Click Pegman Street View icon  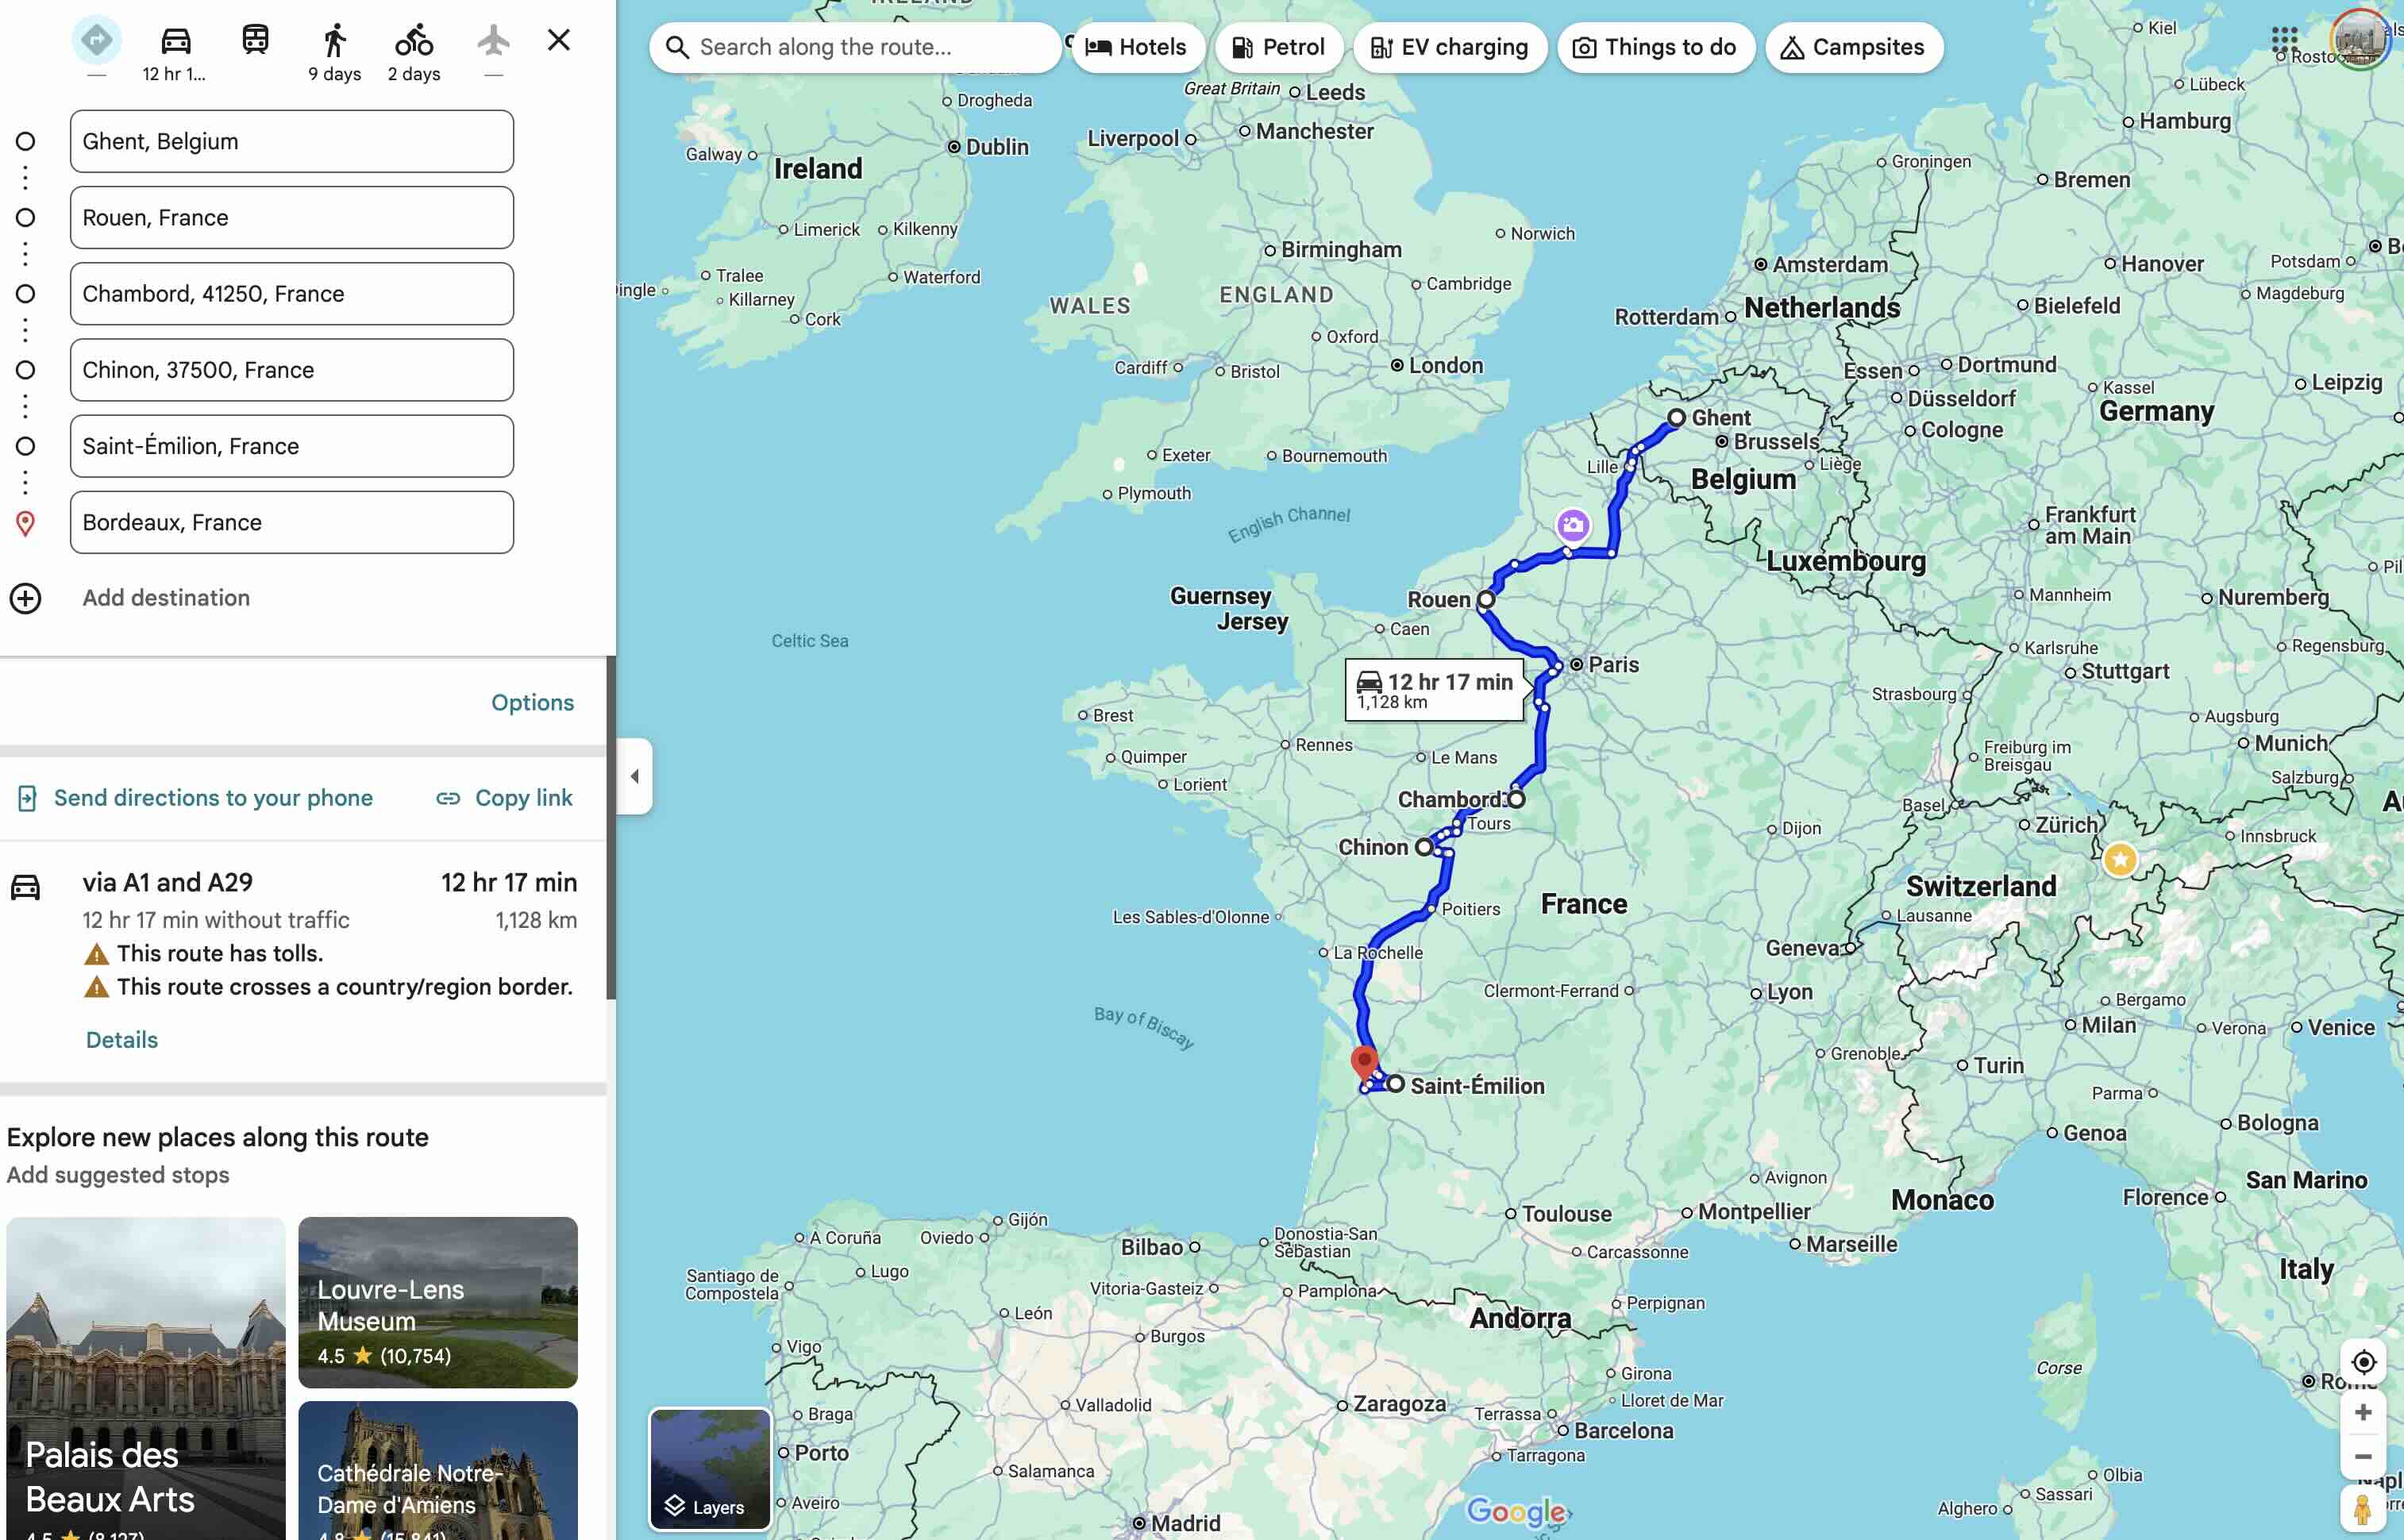[2362, 1508]
